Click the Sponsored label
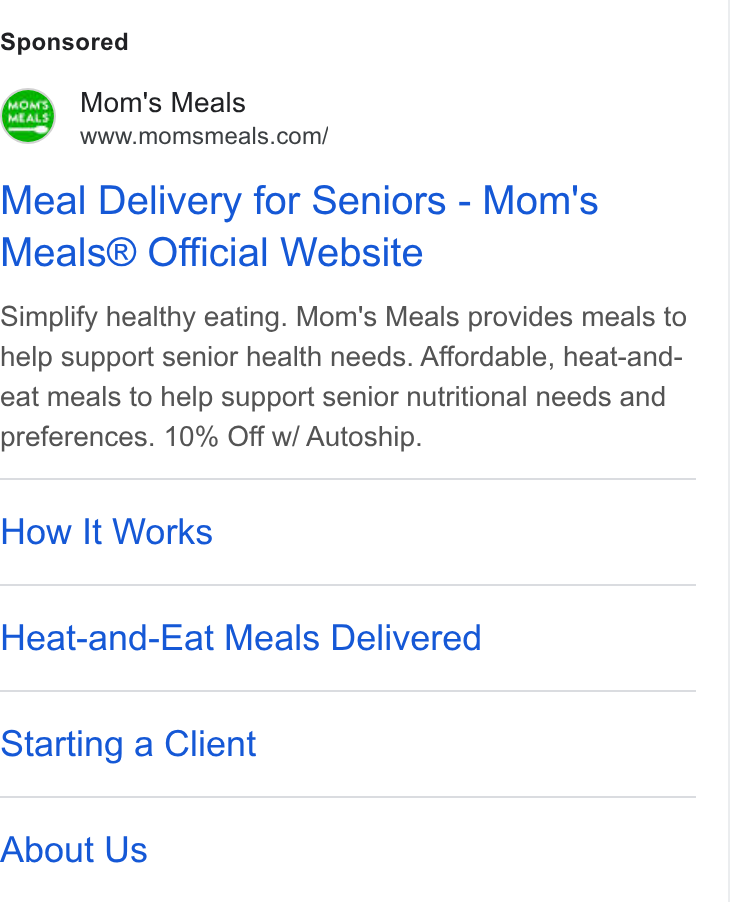730x902 pixels. pyautogui.click(x=64, y=42)
